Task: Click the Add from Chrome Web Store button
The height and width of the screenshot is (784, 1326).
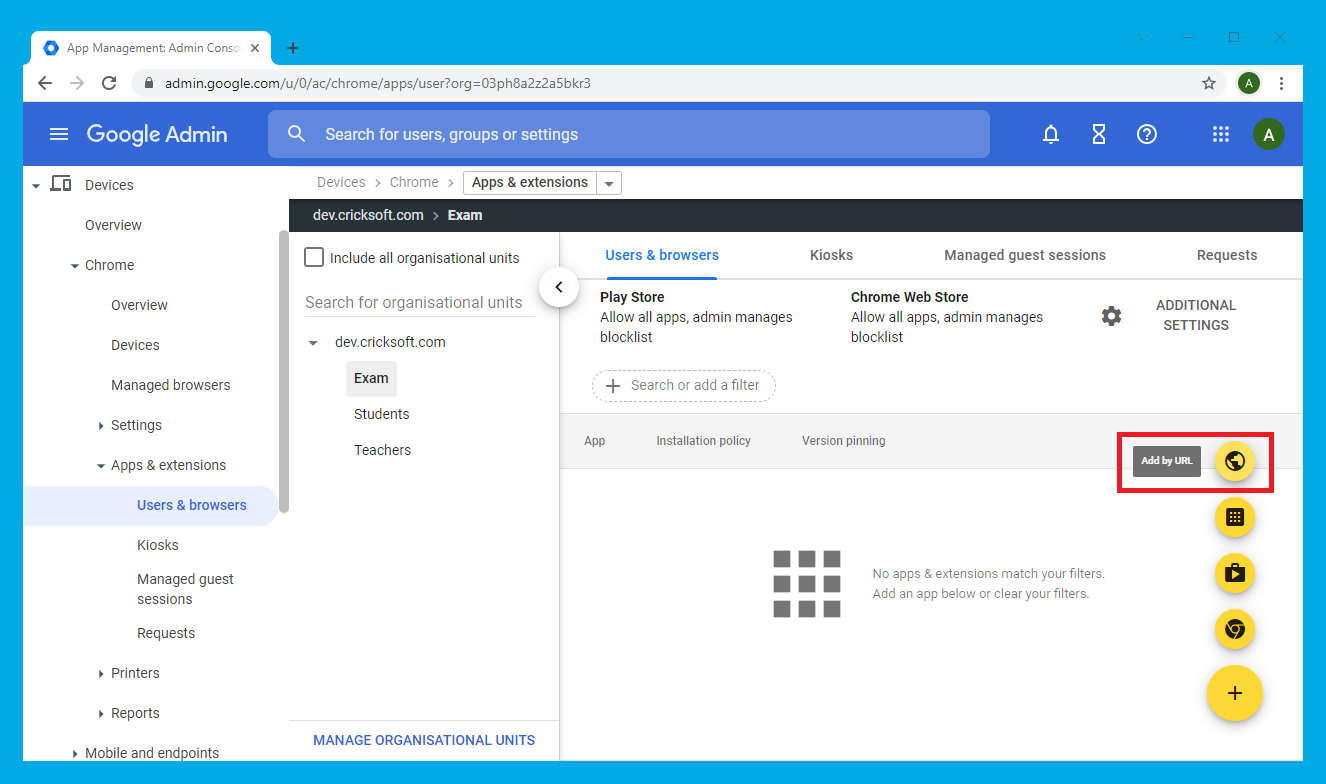Action: coord(1234,629)
